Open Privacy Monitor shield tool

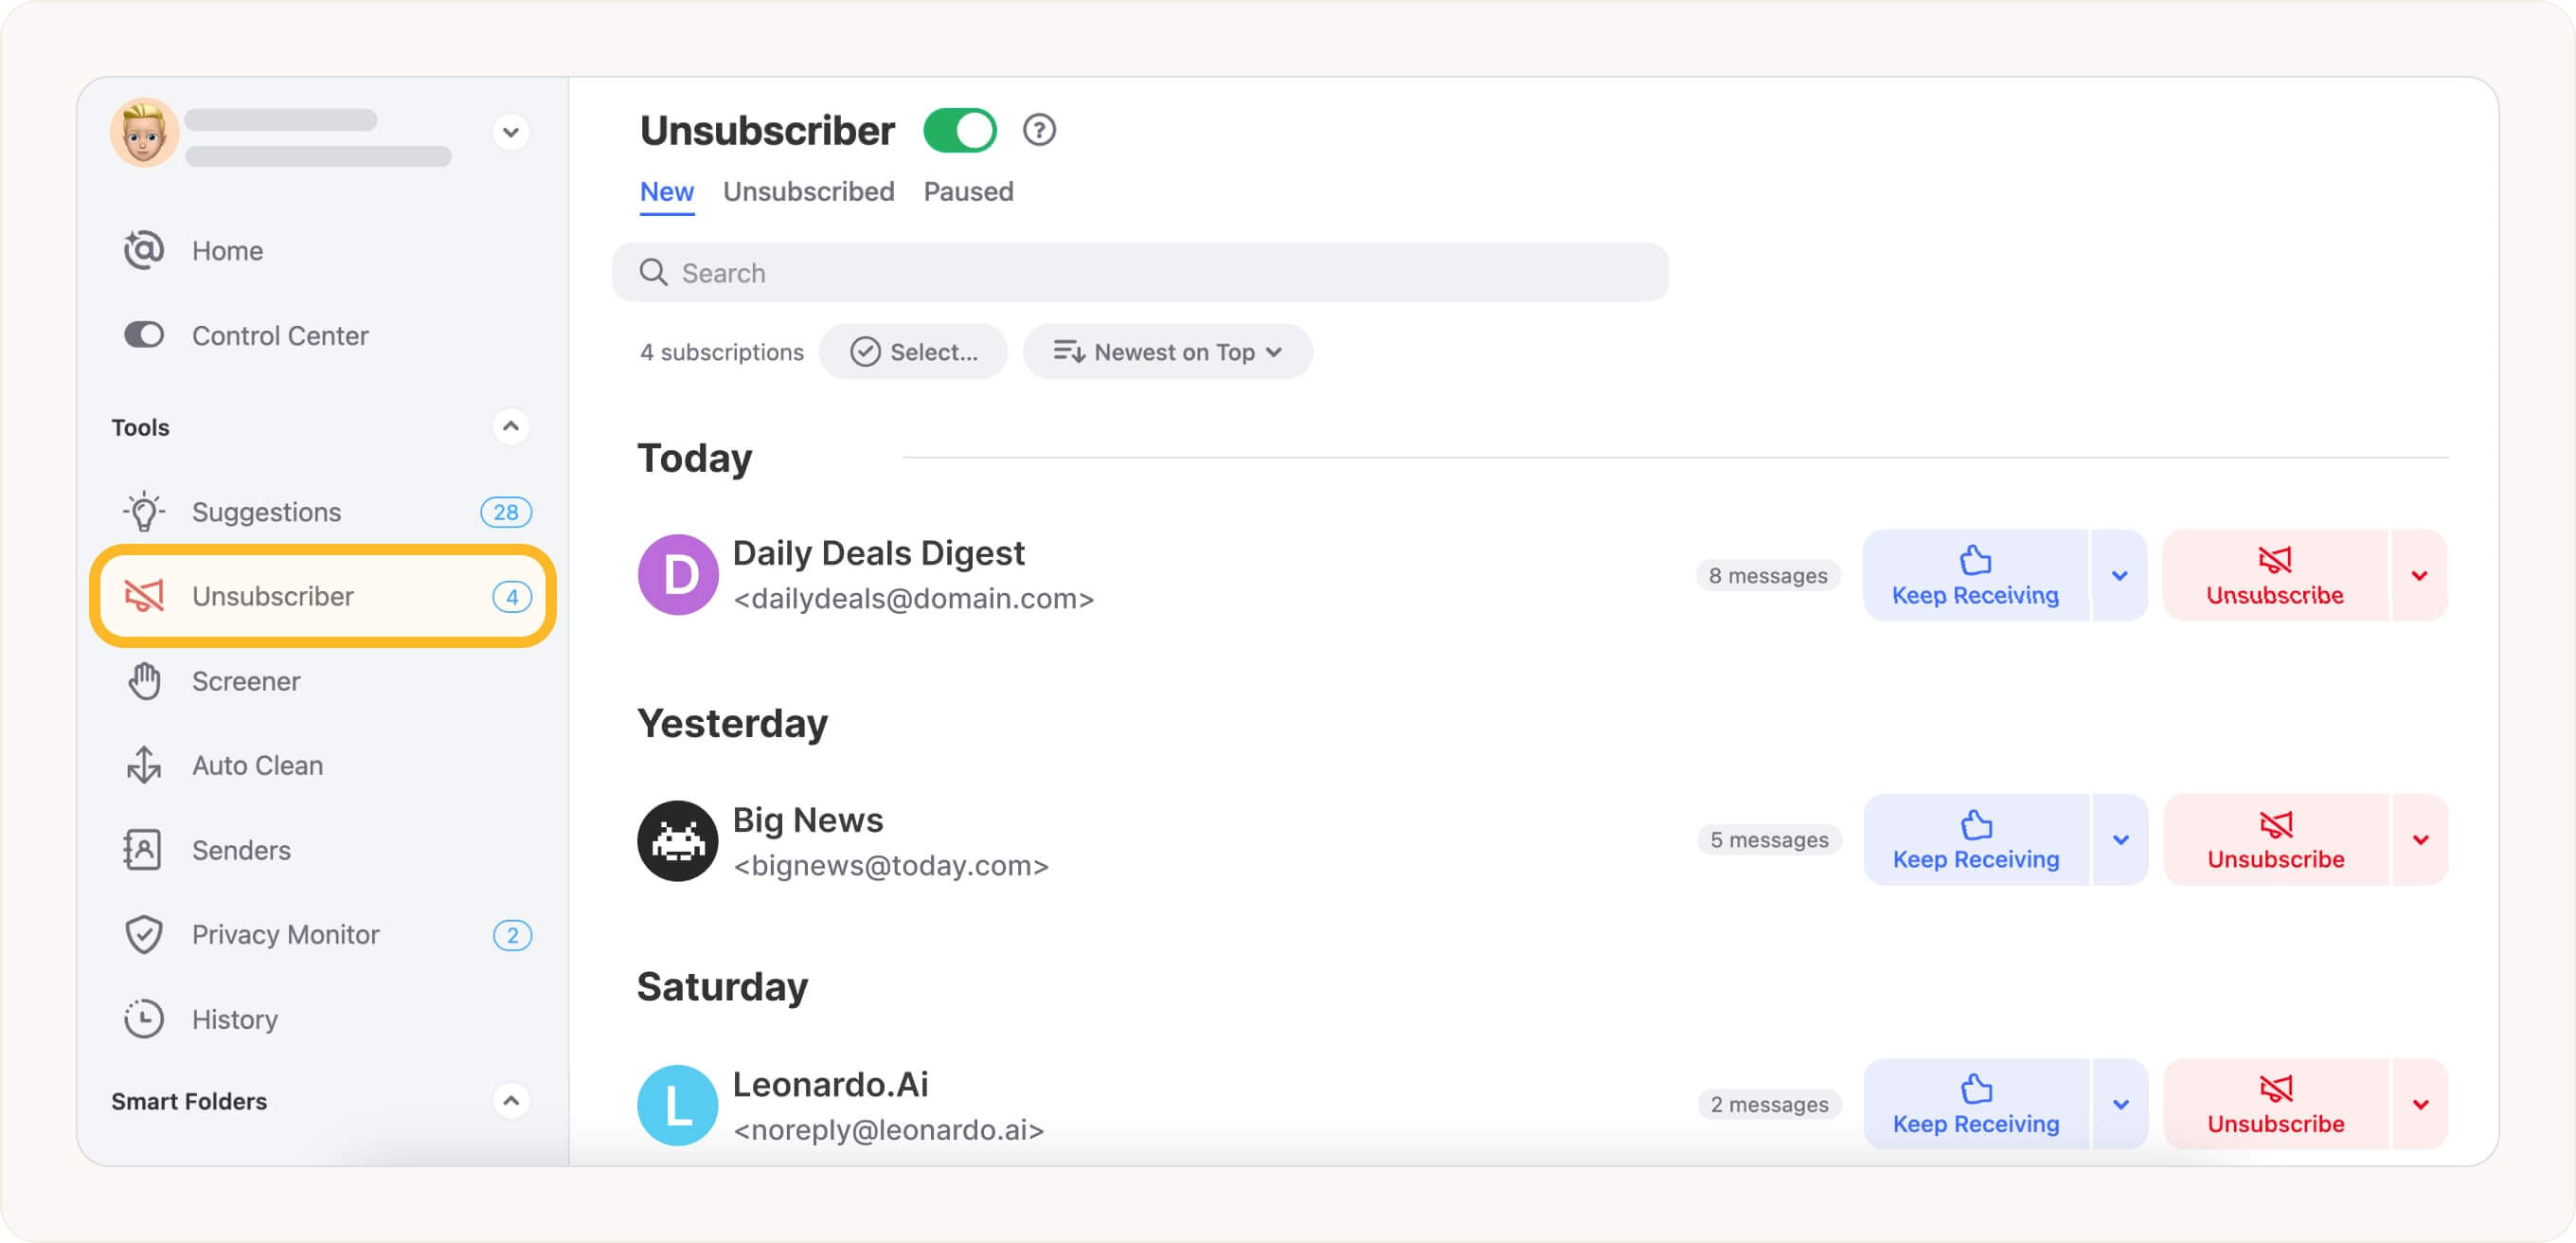322,934
